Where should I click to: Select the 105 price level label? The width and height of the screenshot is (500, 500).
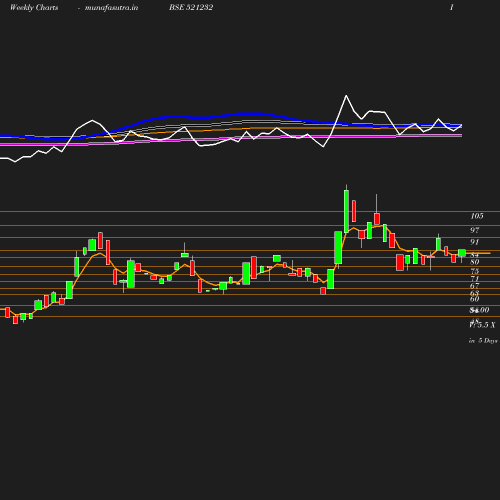[x=477, y=216]
